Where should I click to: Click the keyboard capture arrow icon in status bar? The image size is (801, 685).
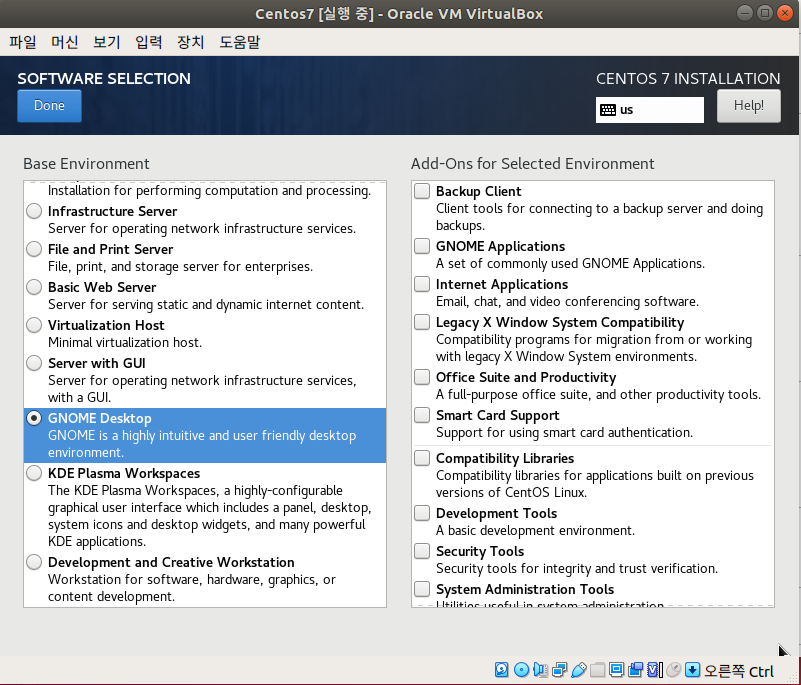[692, 669]
